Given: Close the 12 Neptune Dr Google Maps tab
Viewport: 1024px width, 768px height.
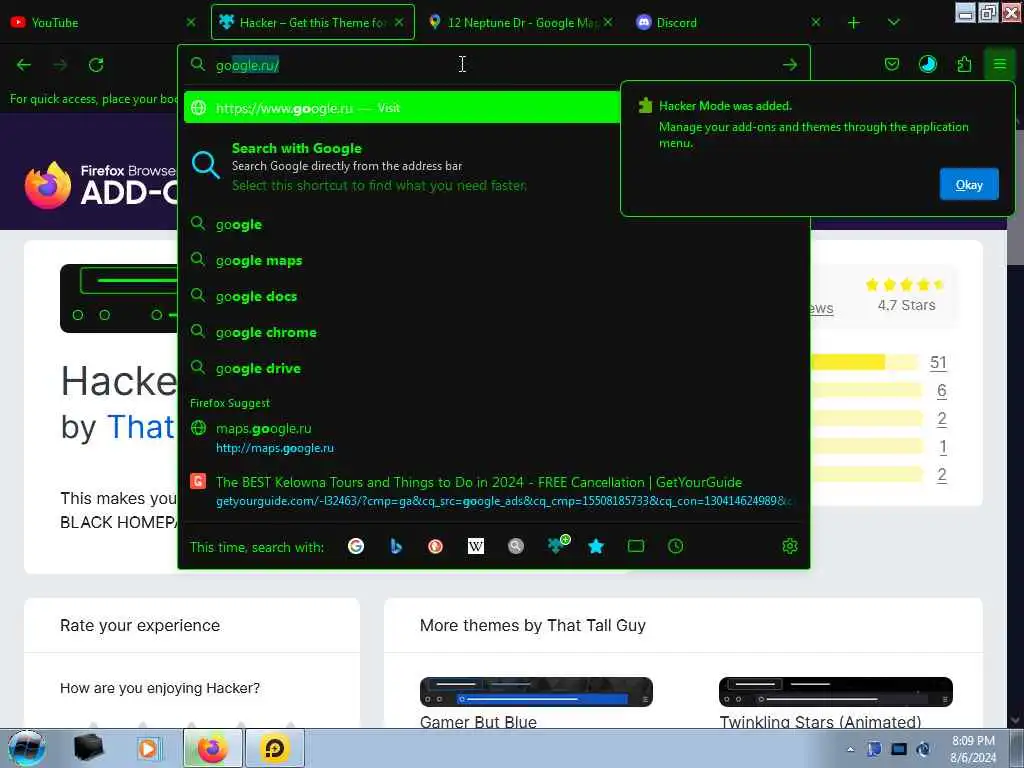Looking at the screenshot, I should 608,22.
